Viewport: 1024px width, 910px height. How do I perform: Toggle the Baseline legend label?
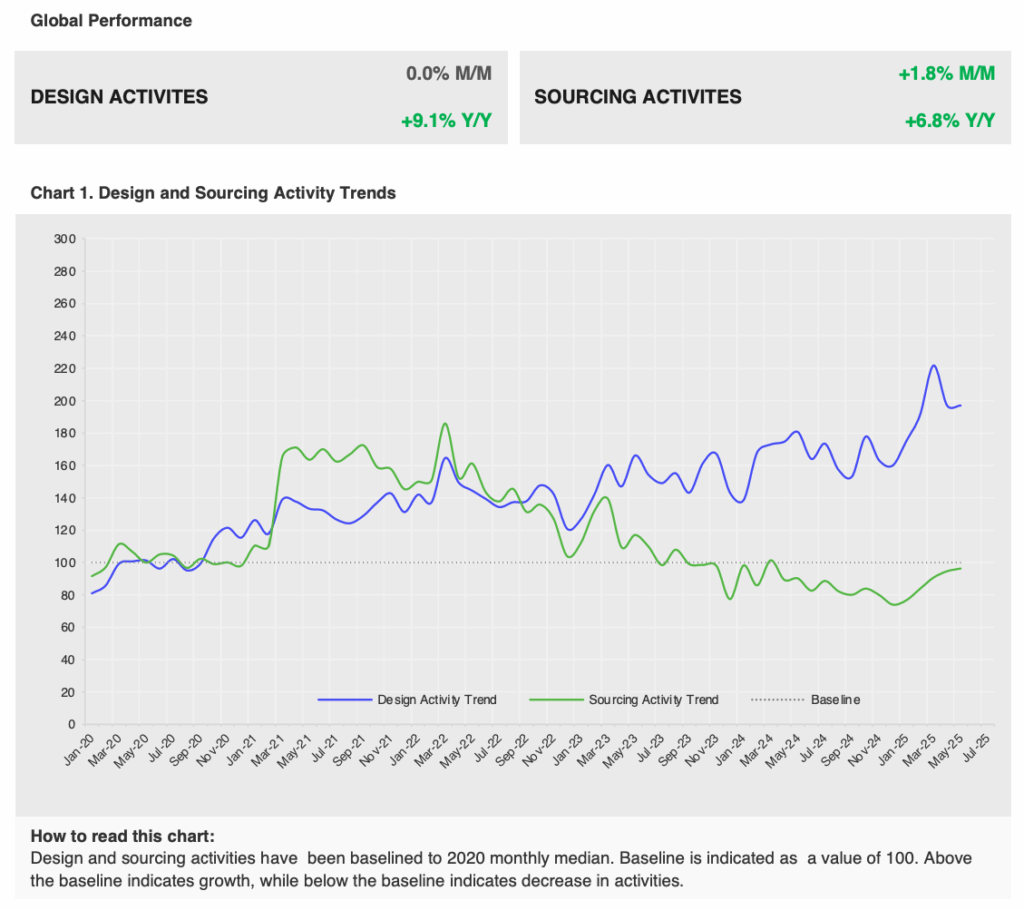(x=835, y=700)
